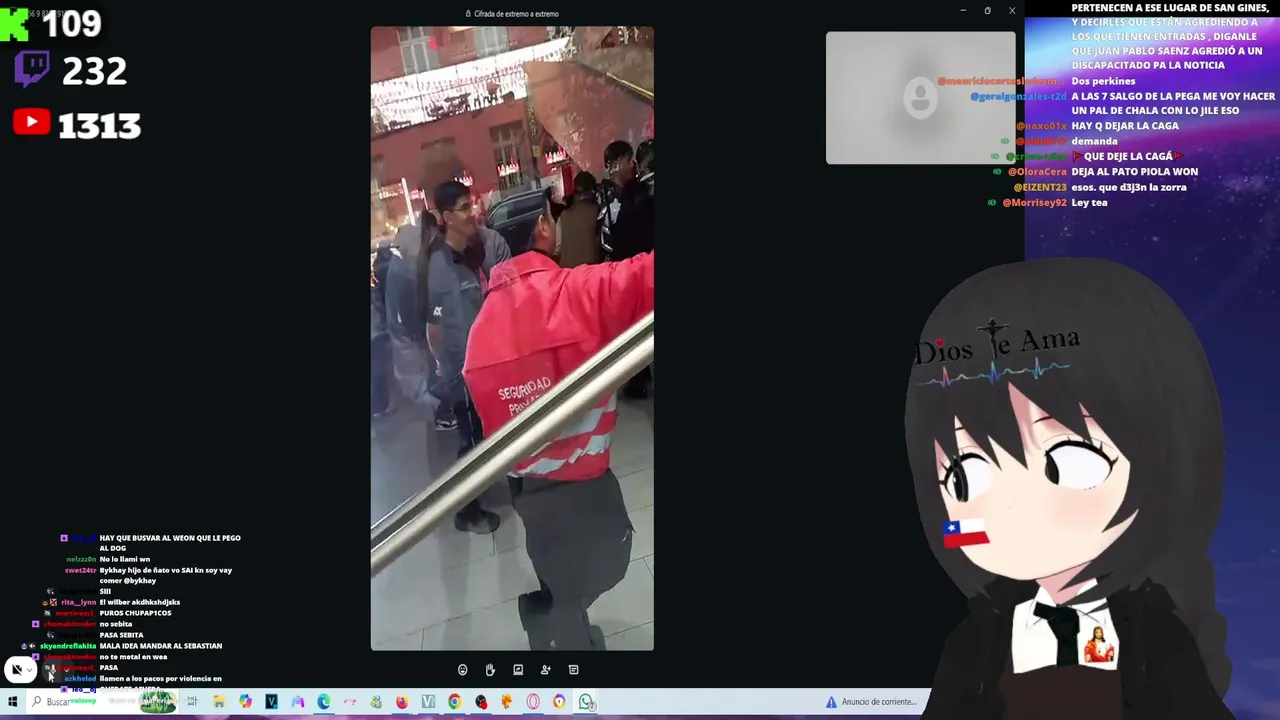Minimize the call window

click(x=962, y=11)
